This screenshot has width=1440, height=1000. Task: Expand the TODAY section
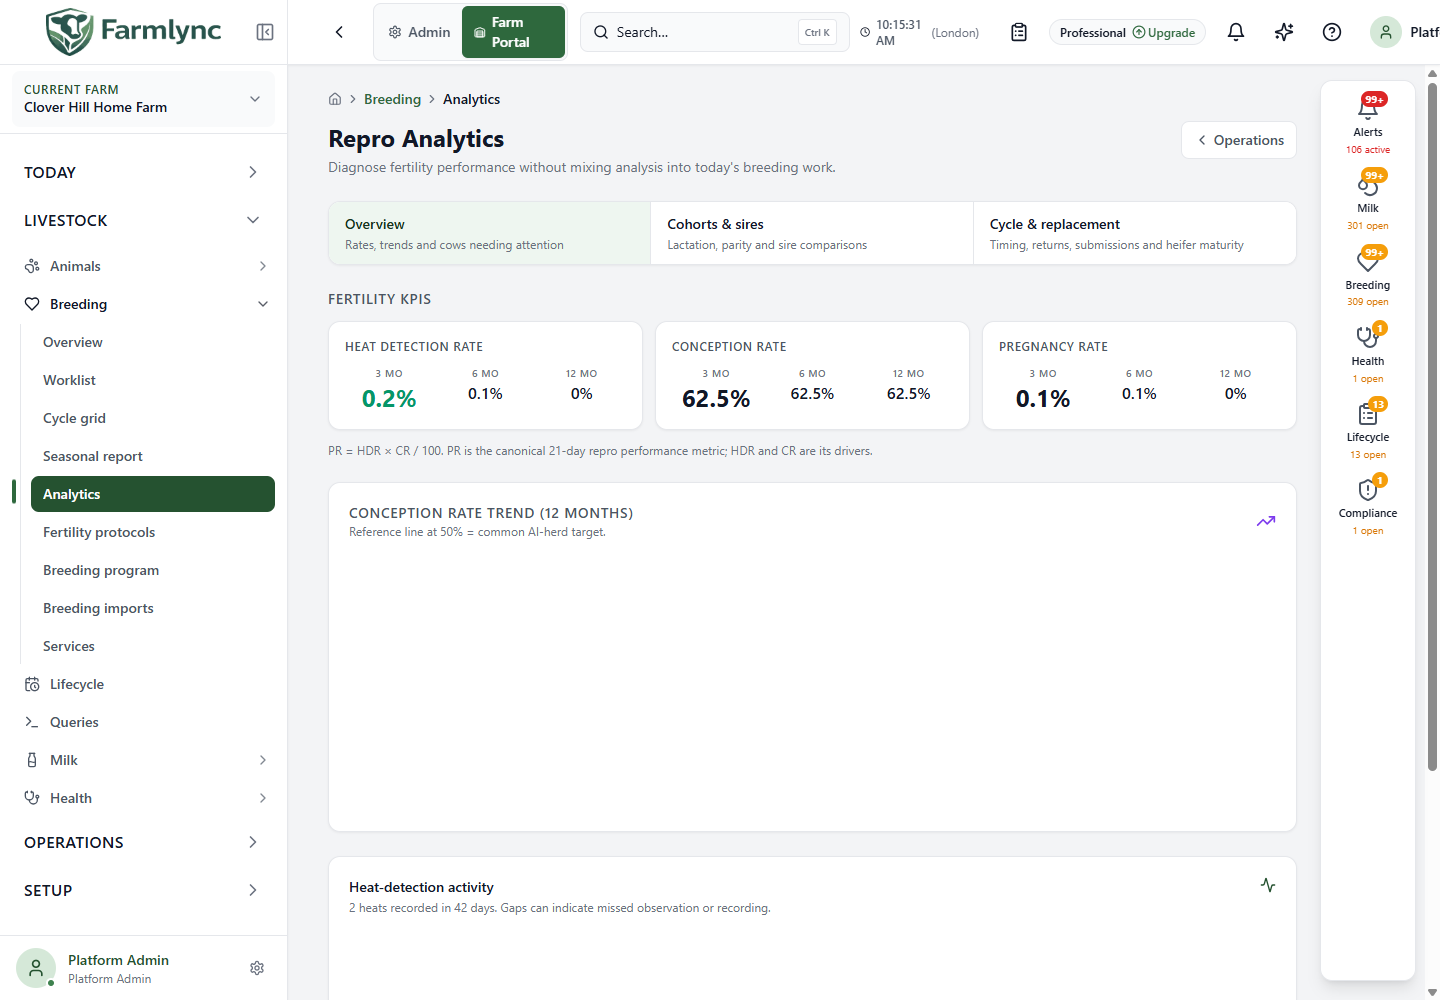(x=143, y=172)
